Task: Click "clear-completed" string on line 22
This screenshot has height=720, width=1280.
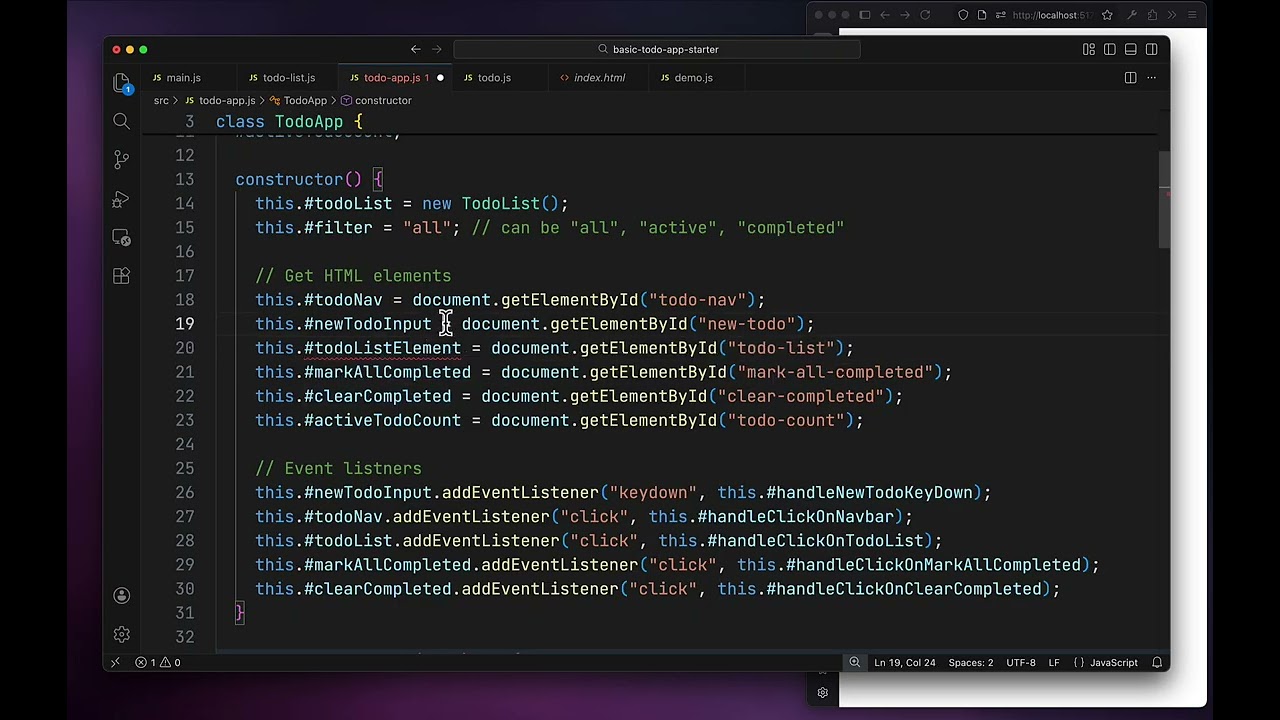Action: 800,396
